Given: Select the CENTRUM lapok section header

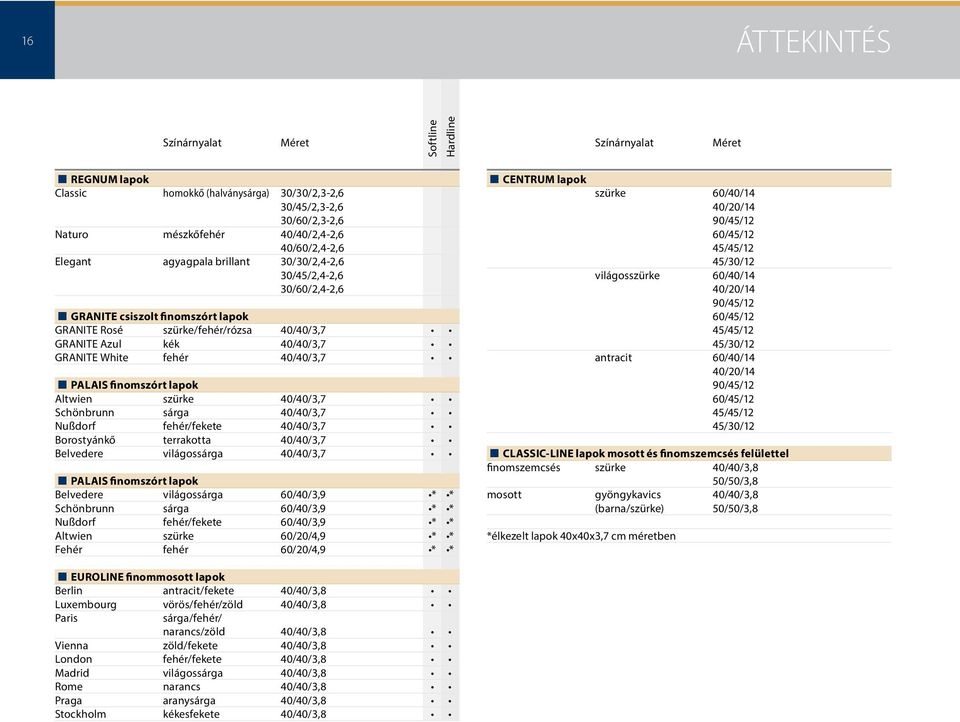Looking at the screenshot, I should [689, 179].
